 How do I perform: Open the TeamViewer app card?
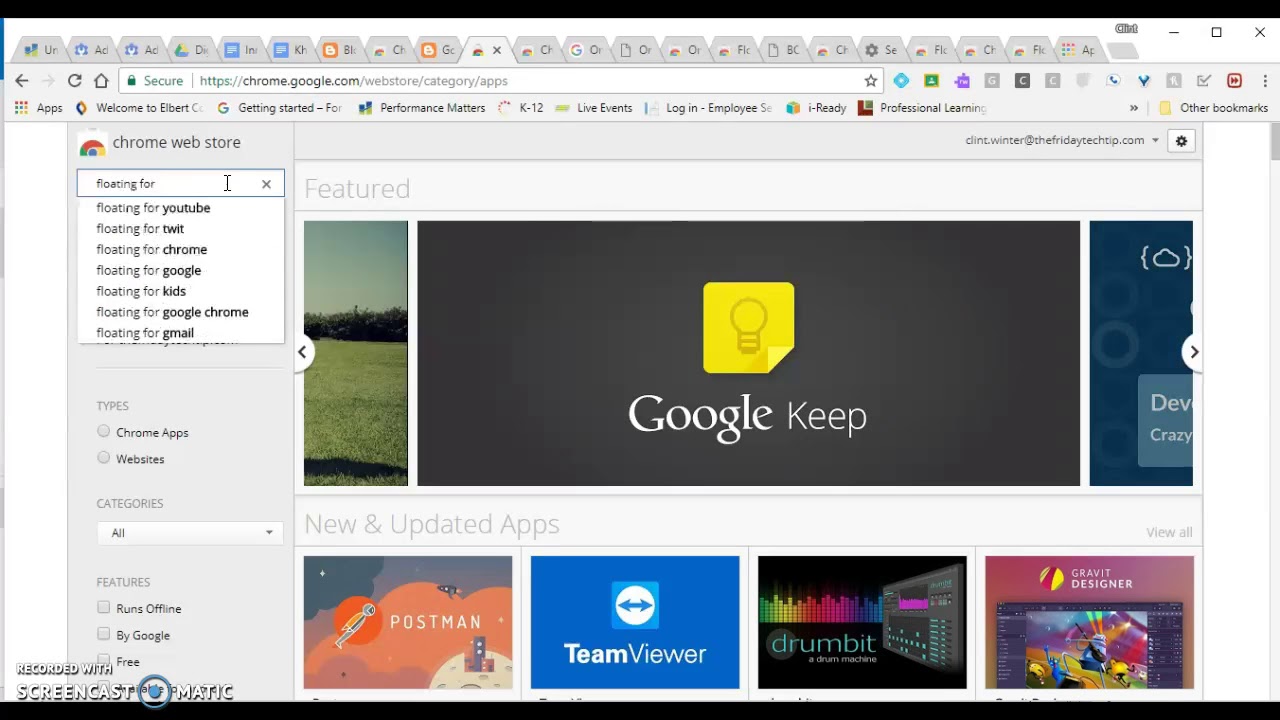click(635, 622)
